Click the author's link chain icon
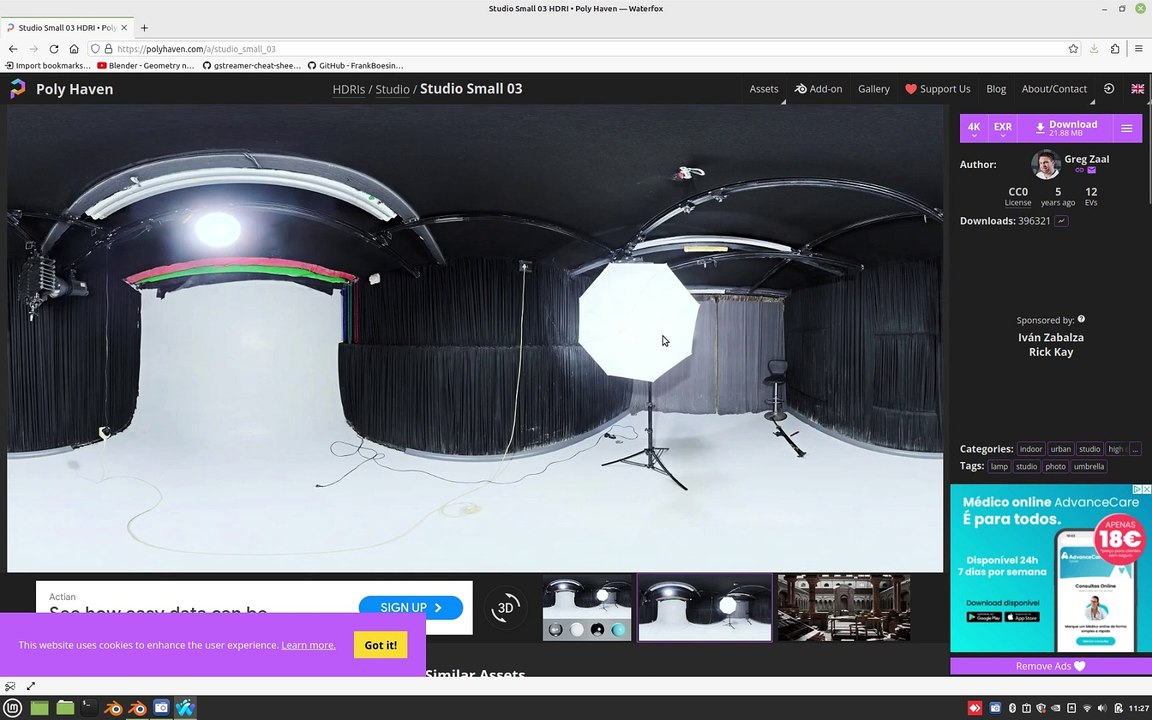This screenshot has width=1152, height=720. coord(1079,170)
